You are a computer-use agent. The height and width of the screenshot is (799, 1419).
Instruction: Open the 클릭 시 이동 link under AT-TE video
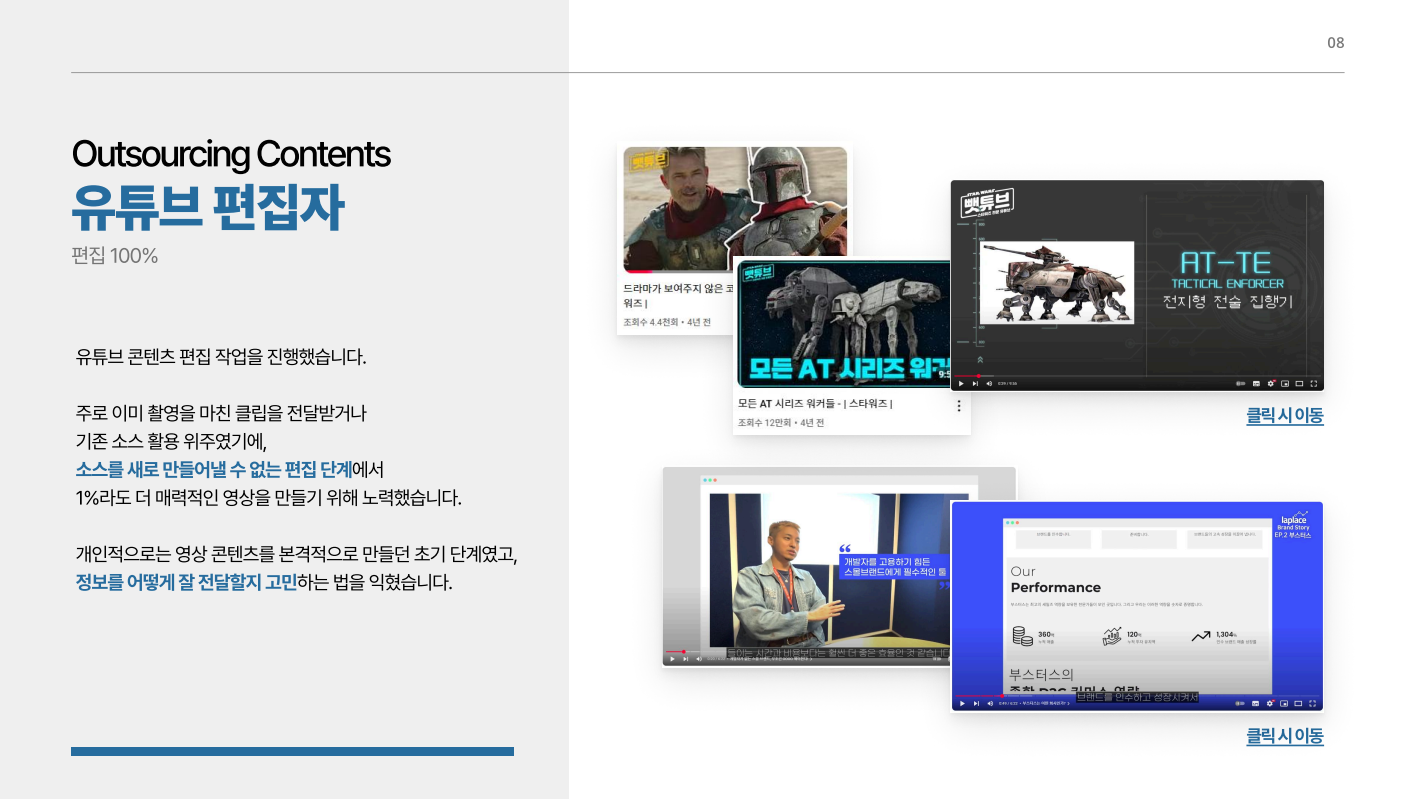(x=1285, y=416)
